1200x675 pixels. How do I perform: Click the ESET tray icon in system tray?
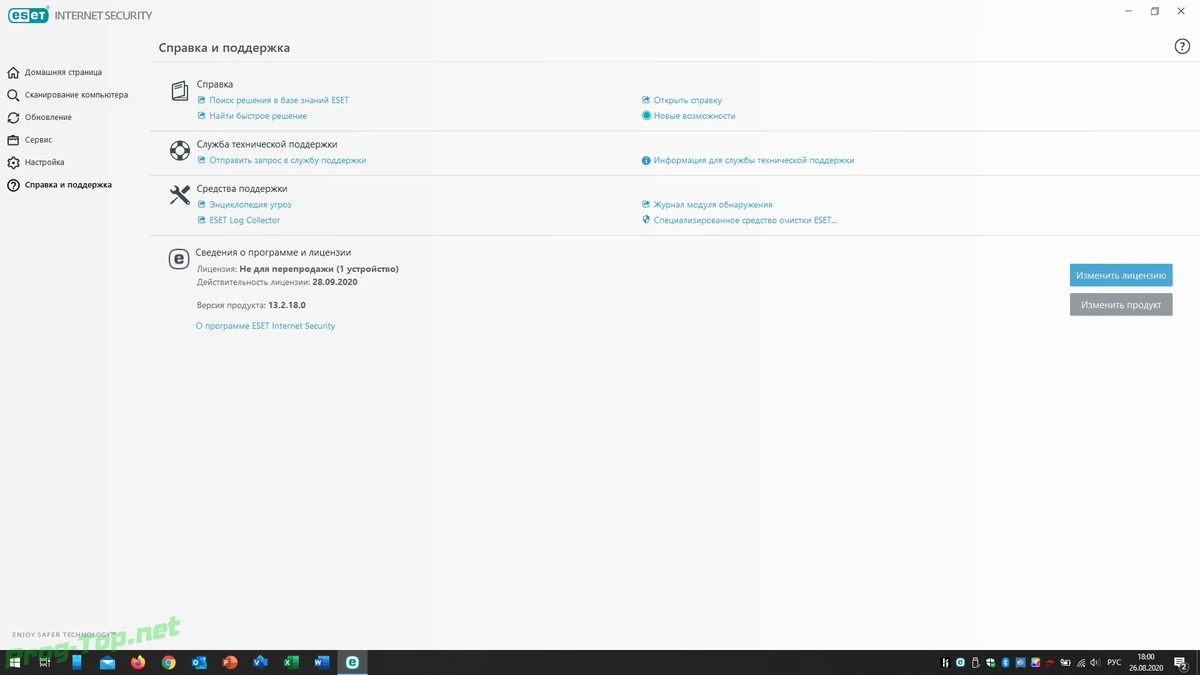click(960, 662)
